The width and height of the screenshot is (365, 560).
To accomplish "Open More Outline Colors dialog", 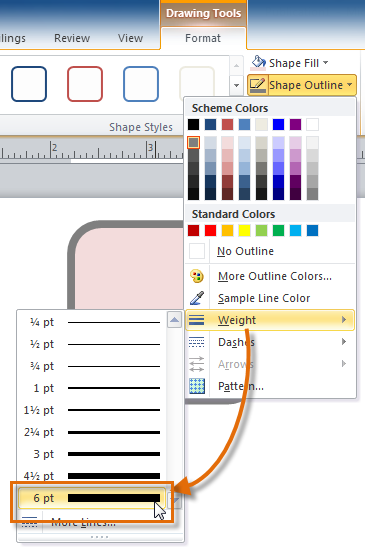I will (x=270, y=276).
